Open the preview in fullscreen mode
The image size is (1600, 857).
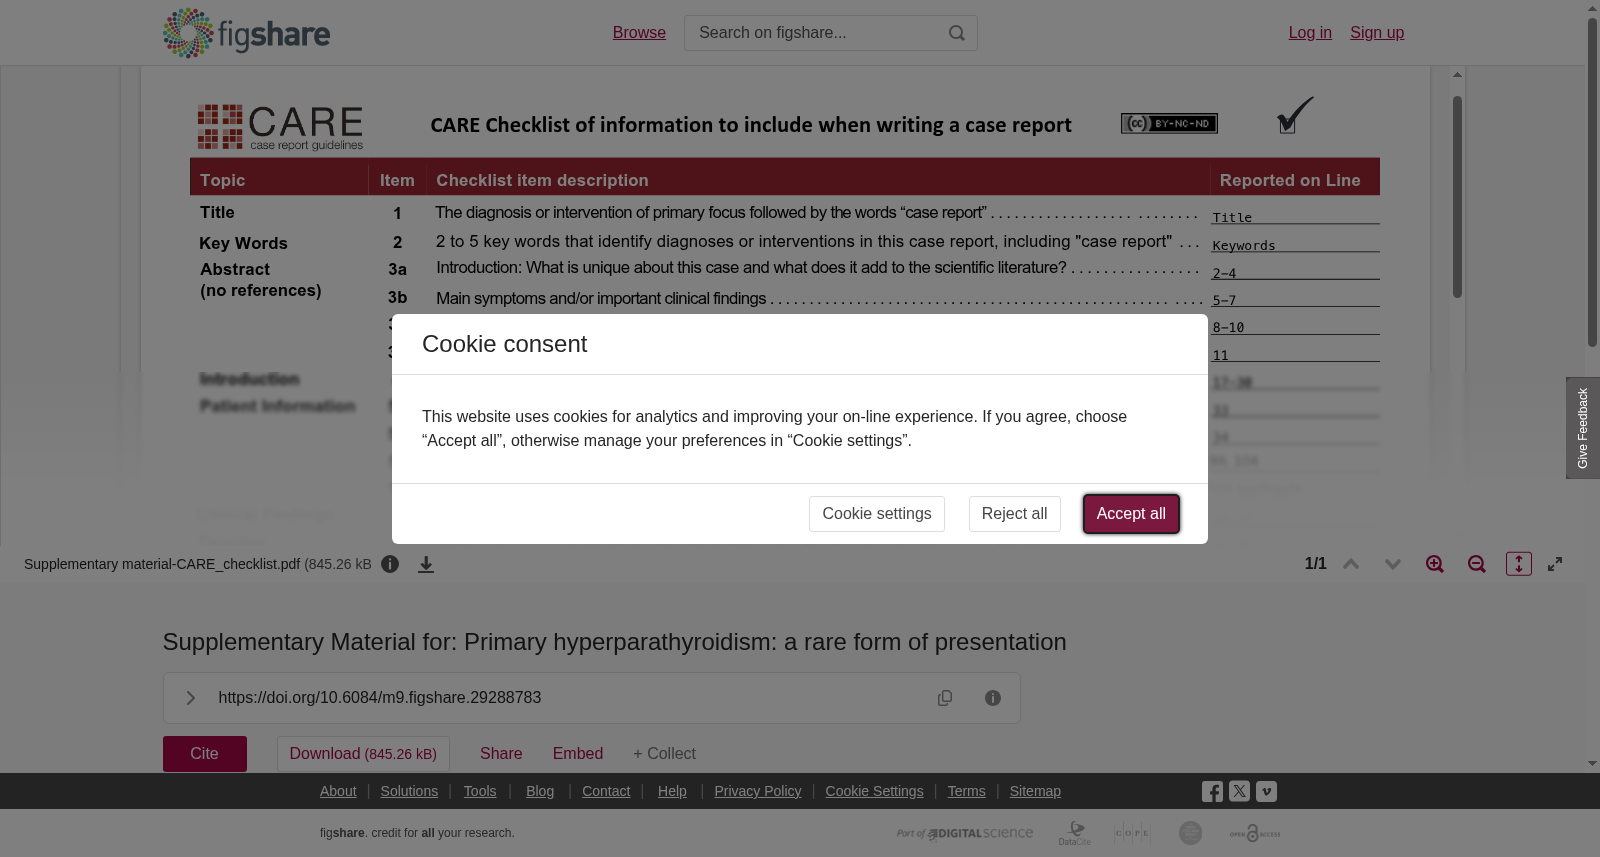coord(1555,564)
